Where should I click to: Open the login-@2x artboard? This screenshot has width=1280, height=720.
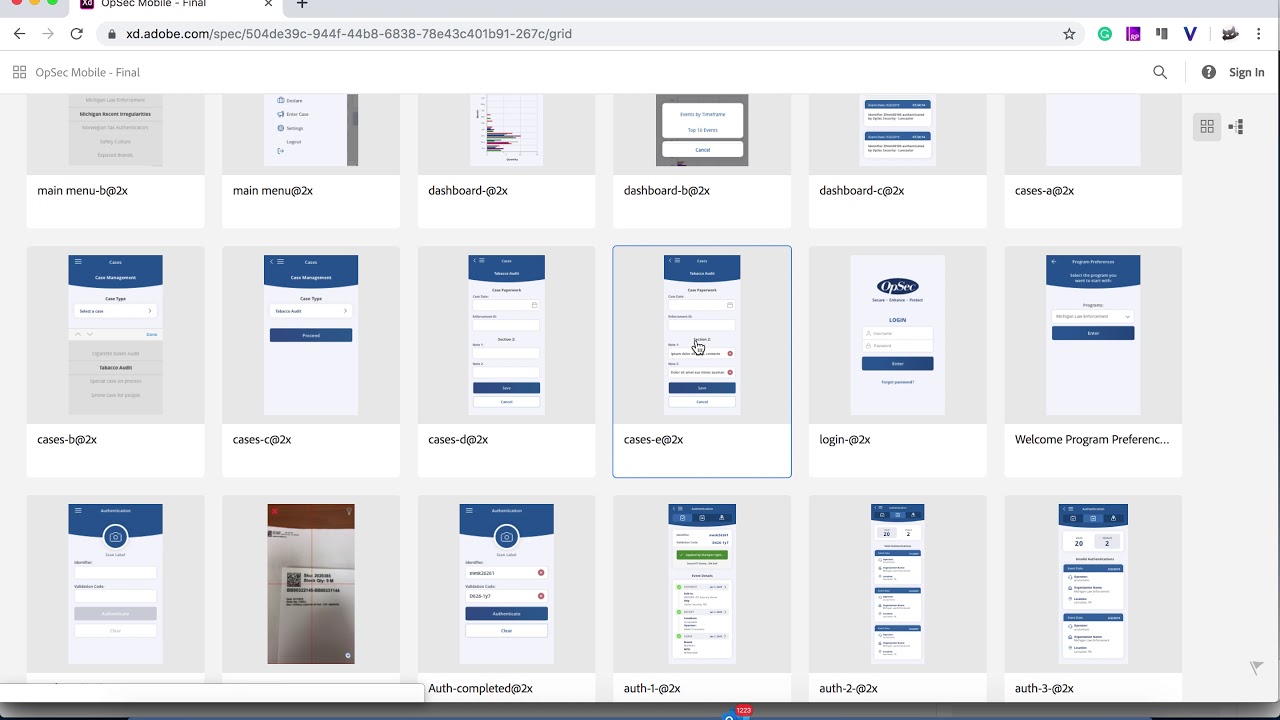897,361
